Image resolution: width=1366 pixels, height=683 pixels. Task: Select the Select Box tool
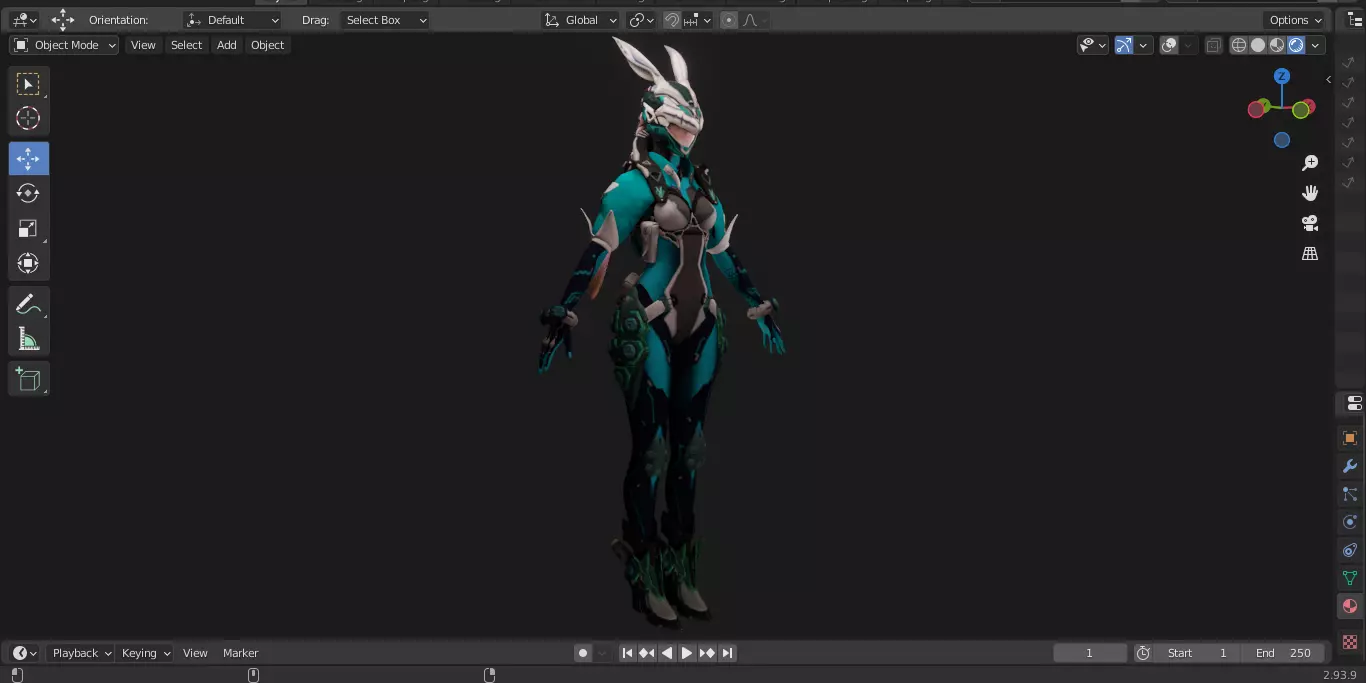[28, 84]
